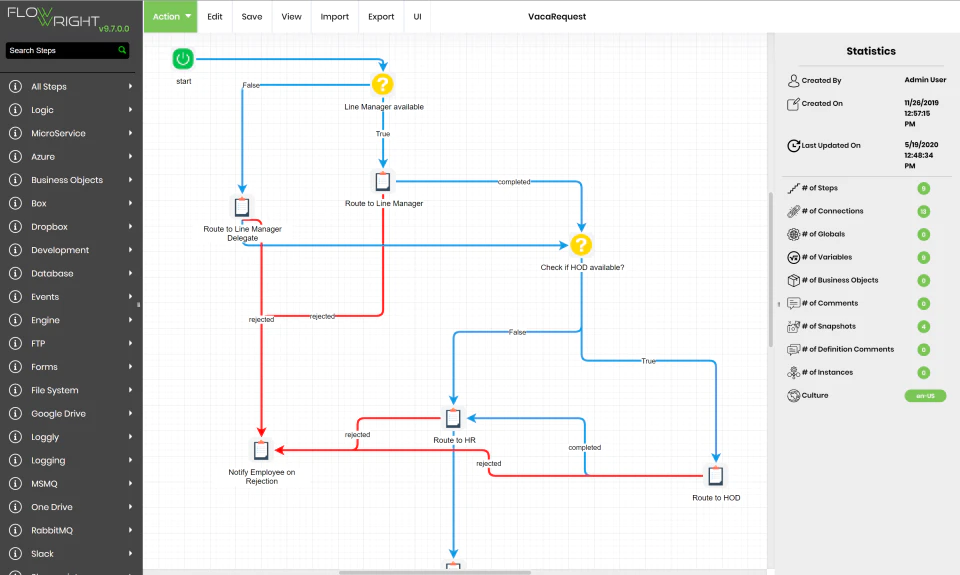Click info icon beside RabbitMQ
The height and width of the screenshot is (575, 960).
pyautogui.click(x=15, y=530)
